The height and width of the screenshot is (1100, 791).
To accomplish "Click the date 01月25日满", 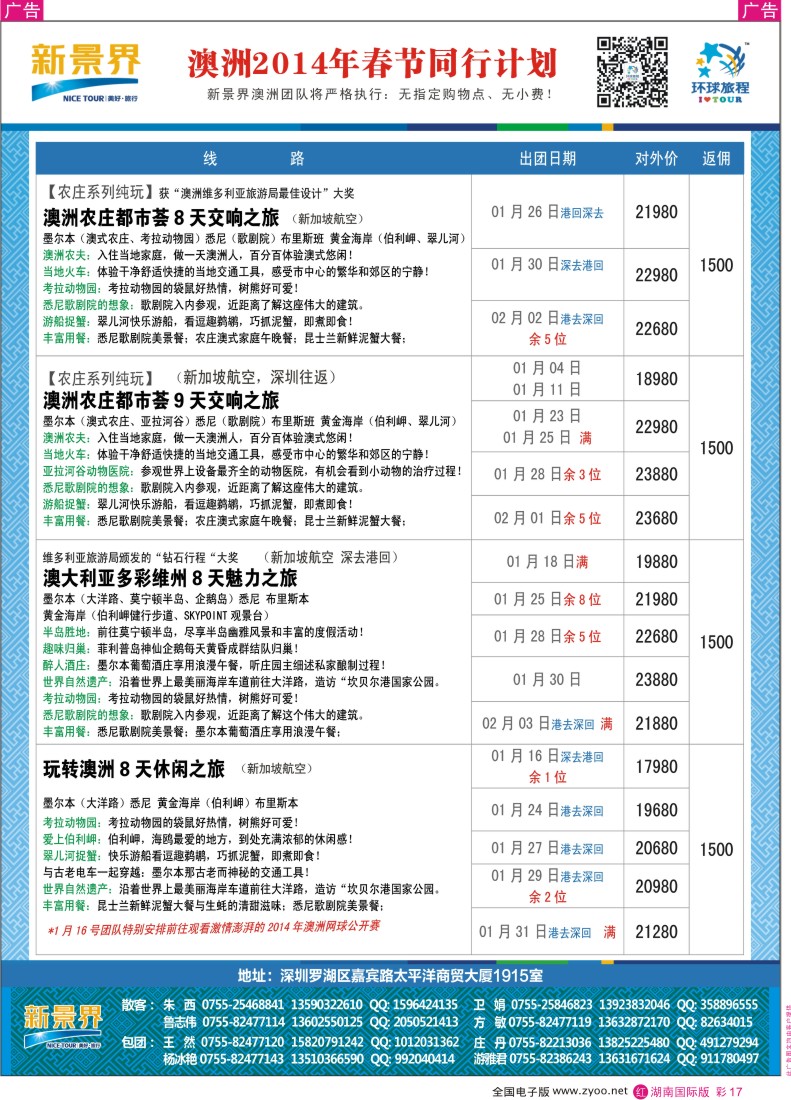I will pos(547,438).
